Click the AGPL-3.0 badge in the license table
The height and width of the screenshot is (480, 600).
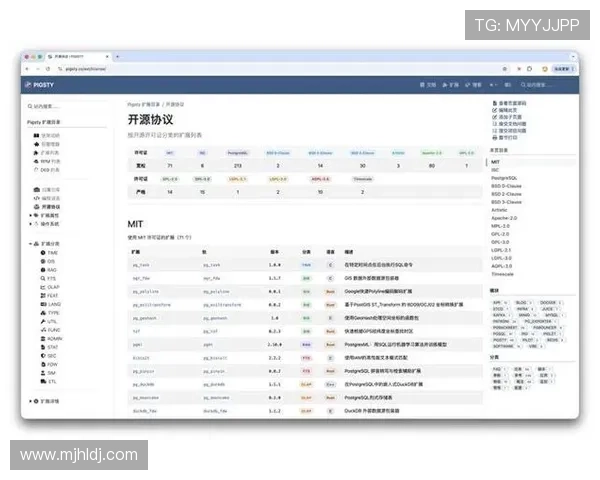point(320,179)
